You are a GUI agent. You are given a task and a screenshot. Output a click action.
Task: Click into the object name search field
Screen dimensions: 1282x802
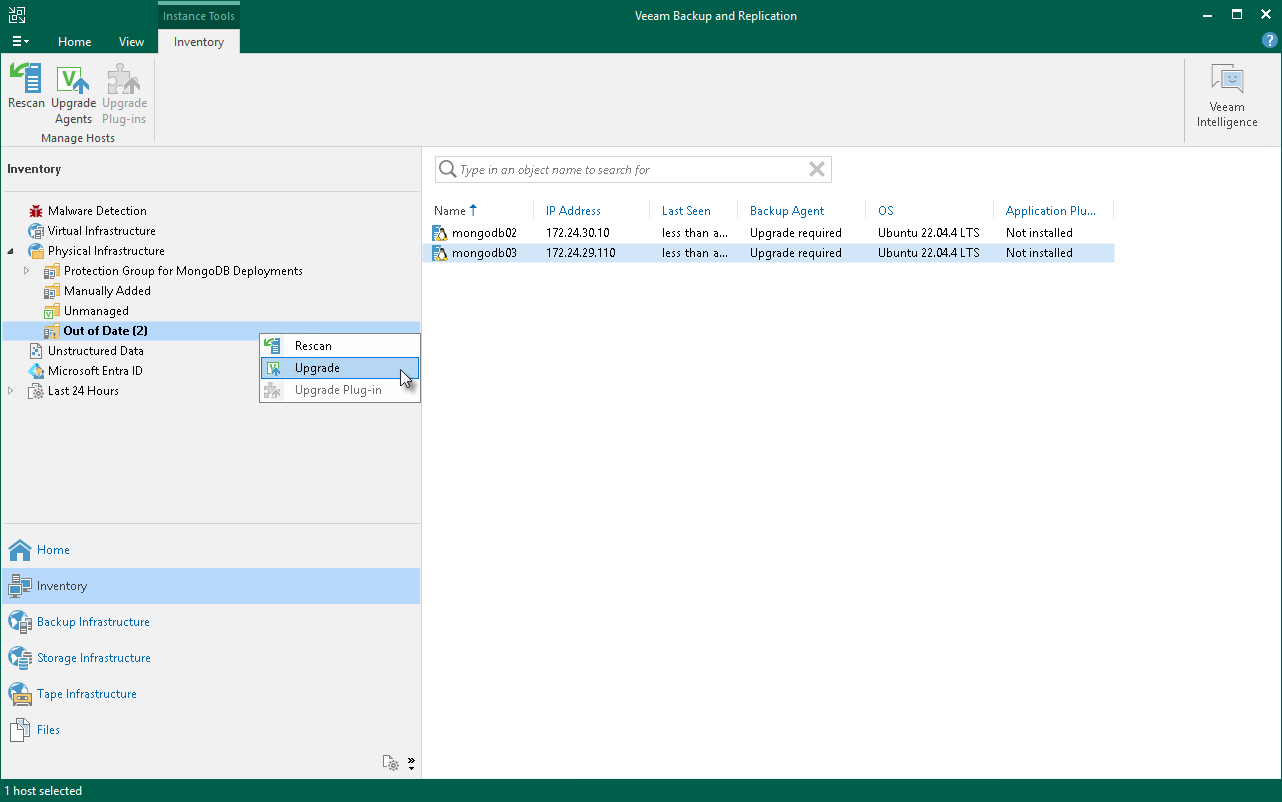click(x=630, y=170)
